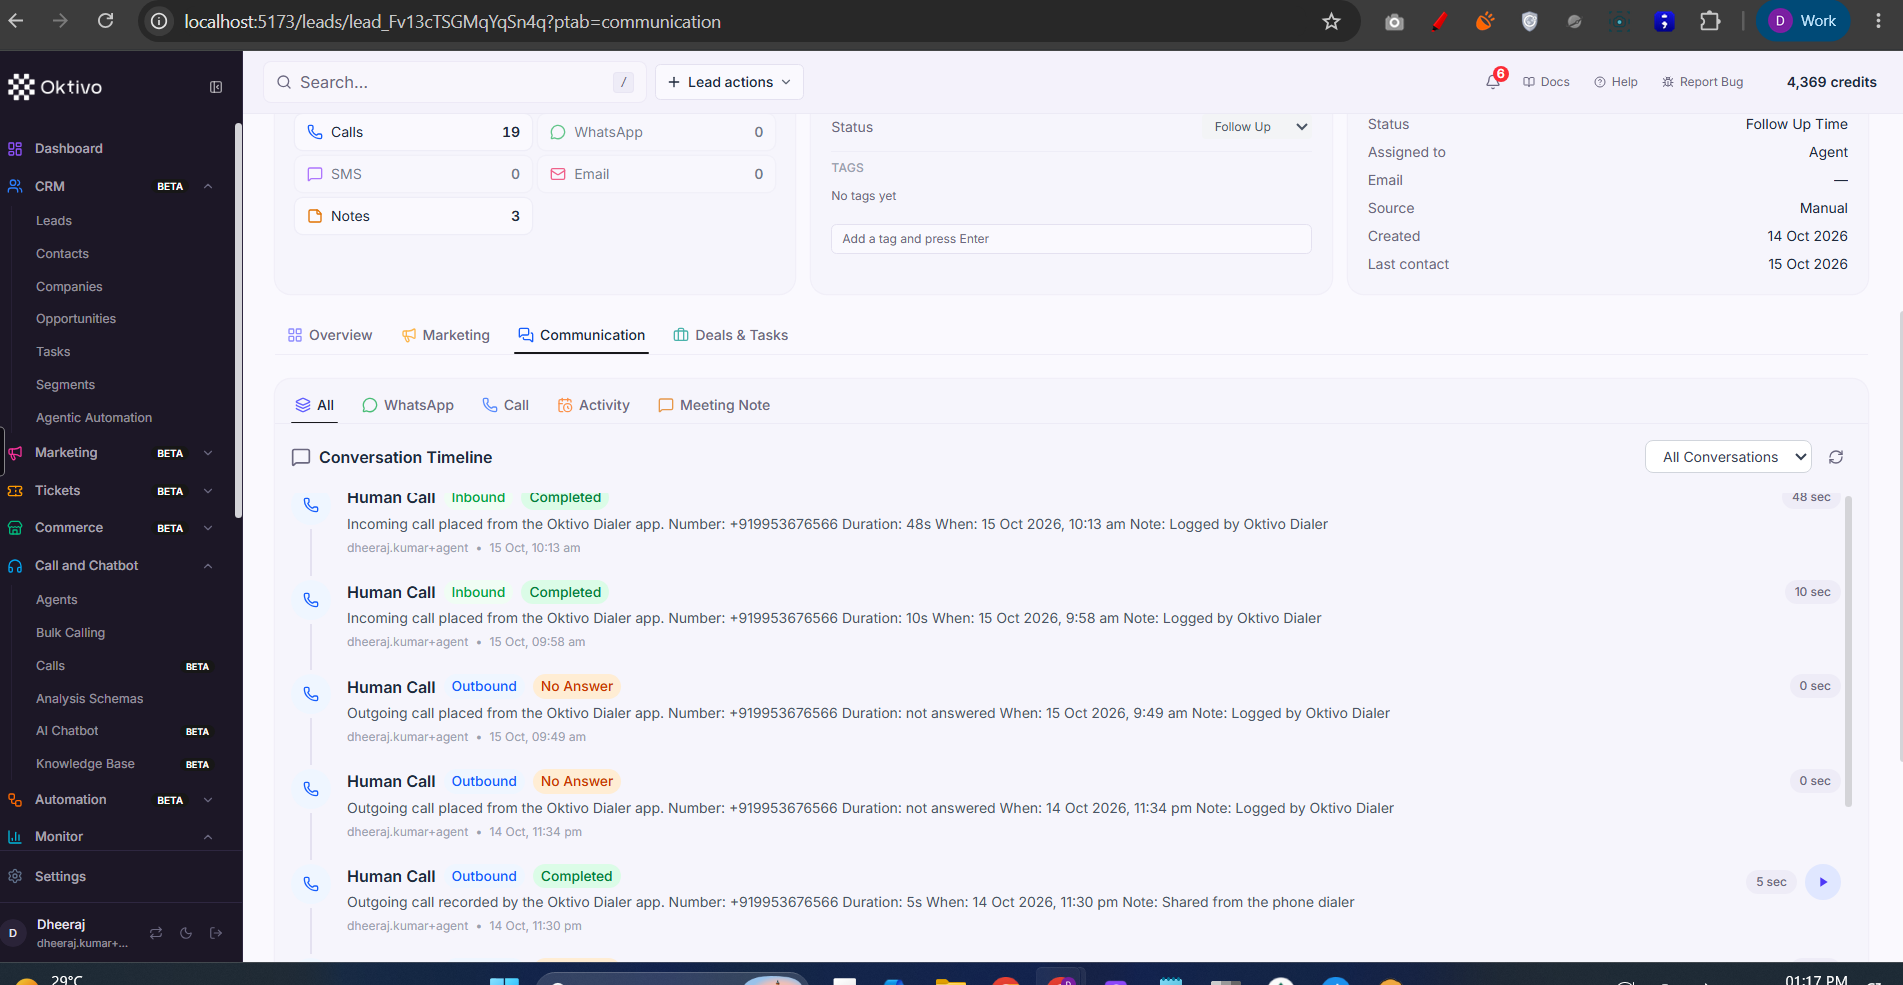Screen dimensions: 1903x985
Task: Click the Add a tag input field
Action: pos(1071,239)
